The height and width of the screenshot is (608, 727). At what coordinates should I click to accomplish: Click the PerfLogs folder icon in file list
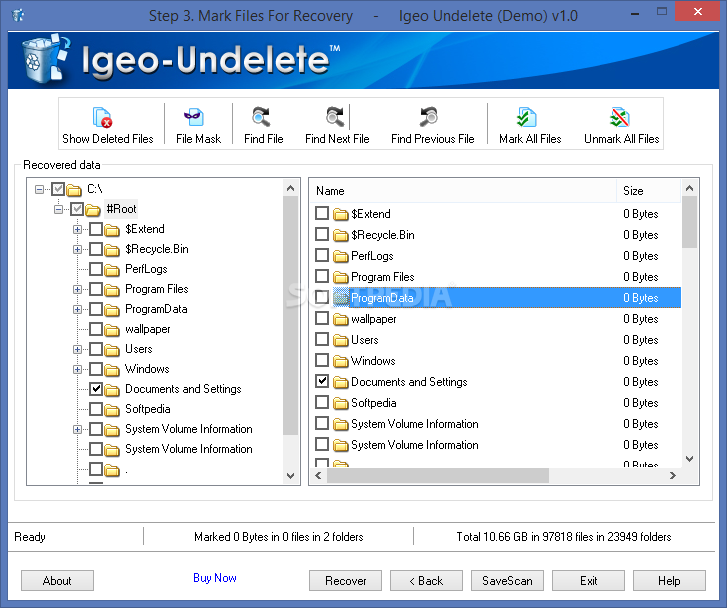click(x=341, y=256)
